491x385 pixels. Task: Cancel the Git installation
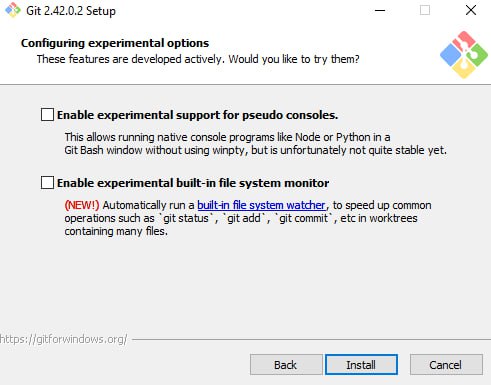446,364
